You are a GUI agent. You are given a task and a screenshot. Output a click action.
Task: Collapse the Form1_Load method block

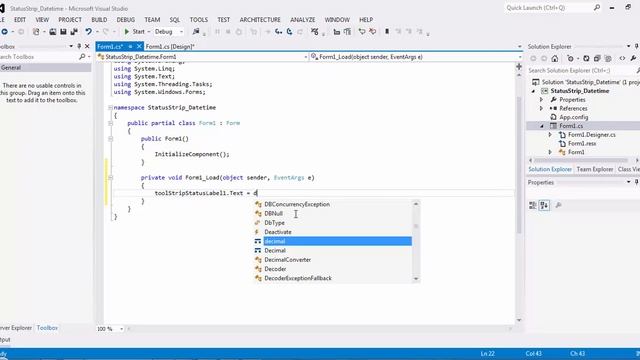[x=110, y=178]
